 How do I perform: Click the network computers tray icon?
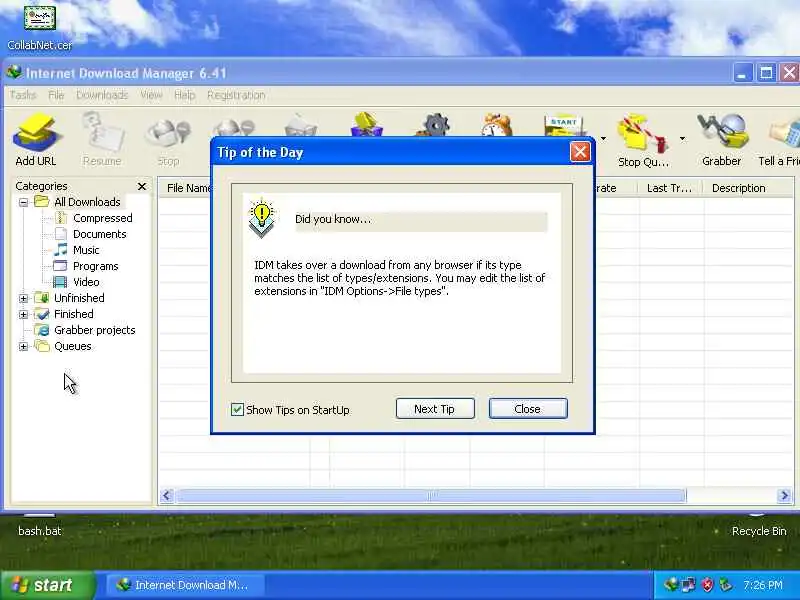click(x=689, y=585)
